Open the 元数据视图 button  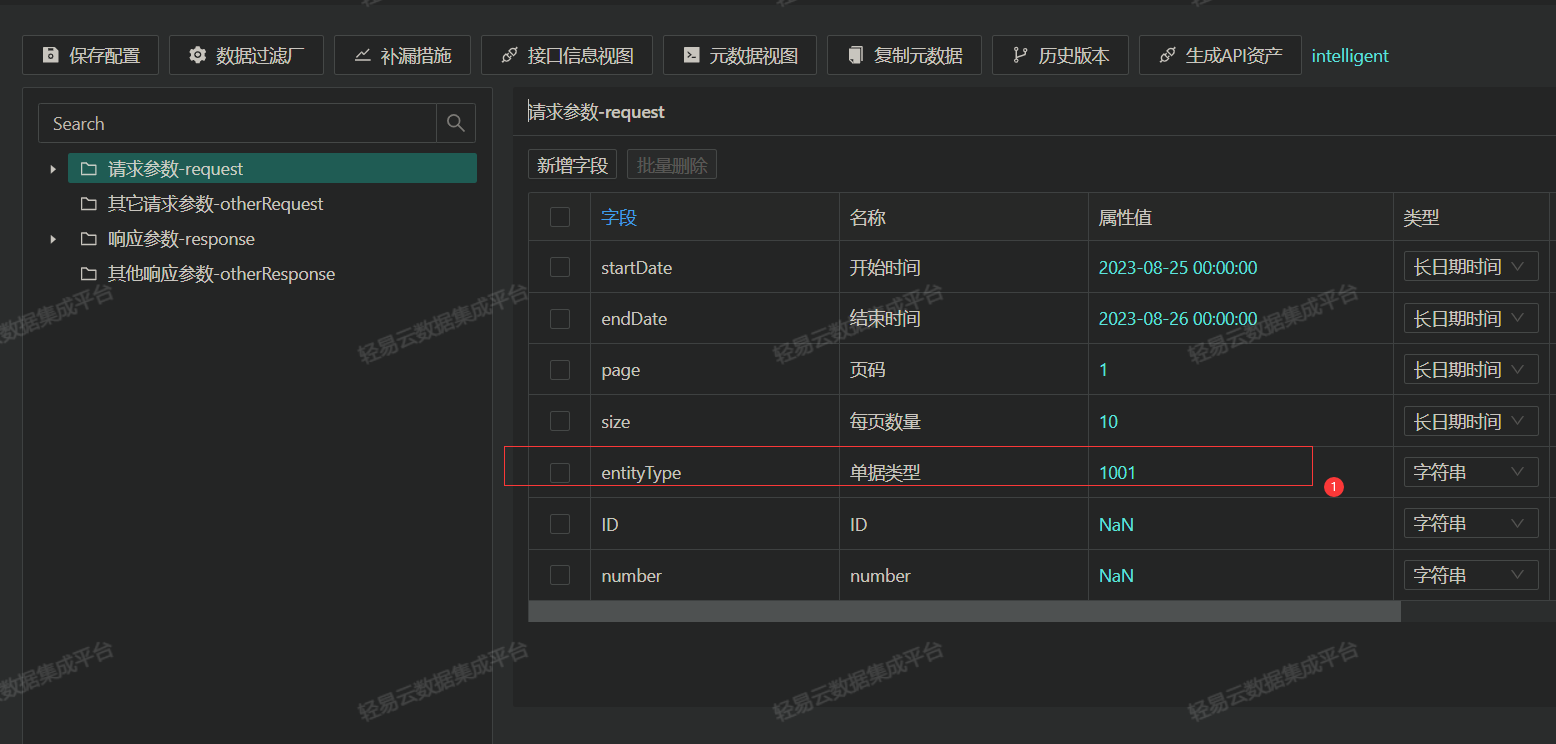click(x=740, y=55)
